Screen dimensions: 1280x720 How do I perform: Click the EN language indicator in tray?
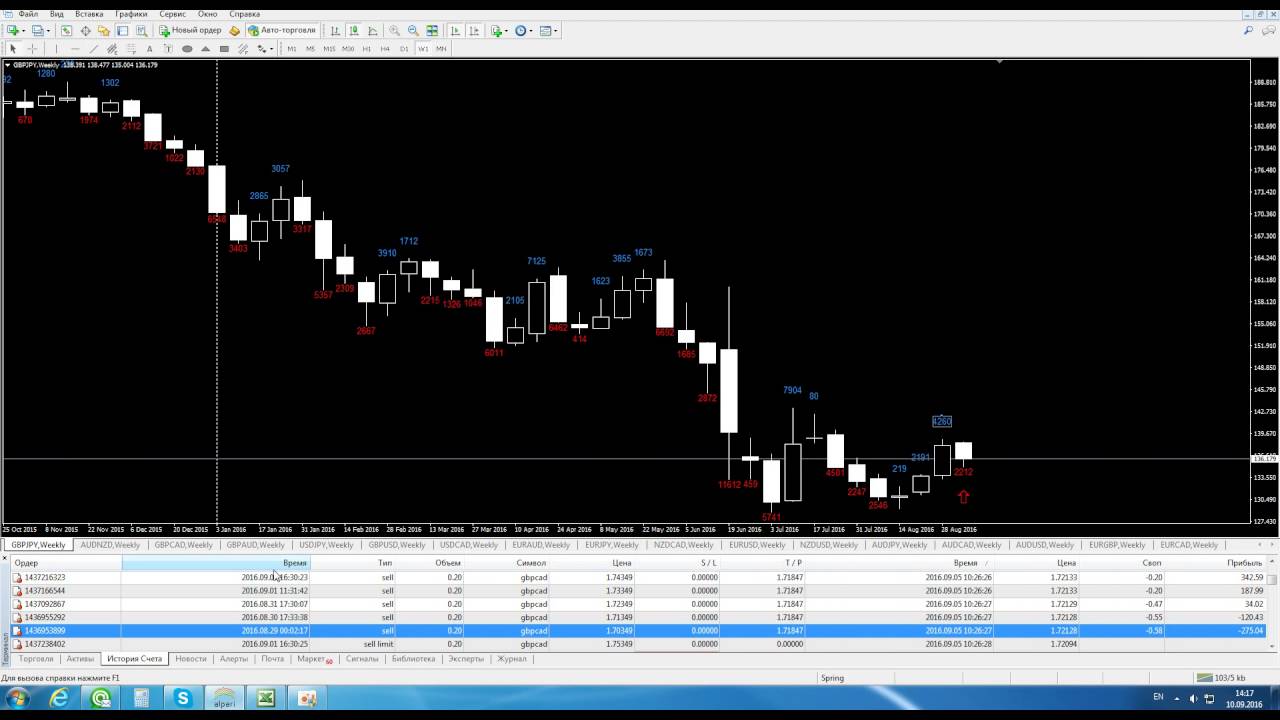click(x=1158, y=697)
